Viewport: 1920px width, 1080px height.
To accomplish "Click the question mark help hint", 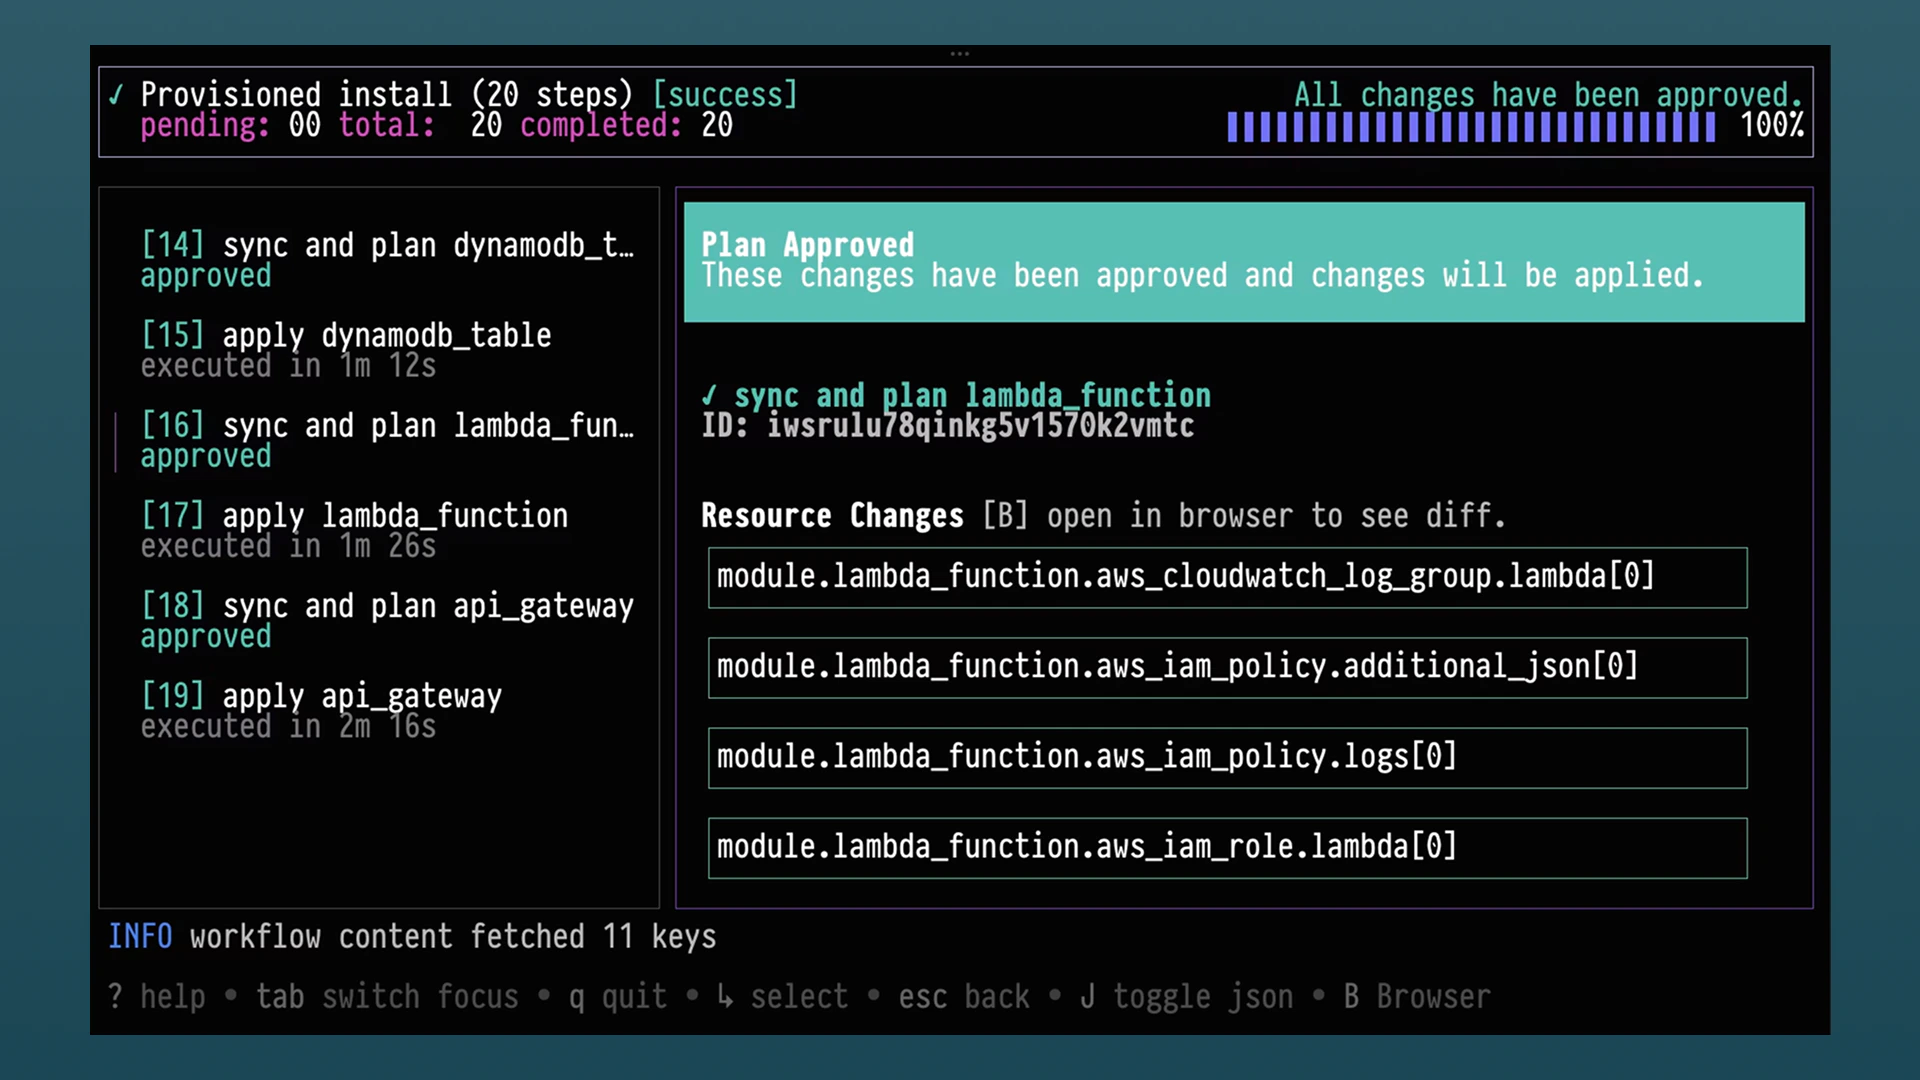I will coord(116,997).
